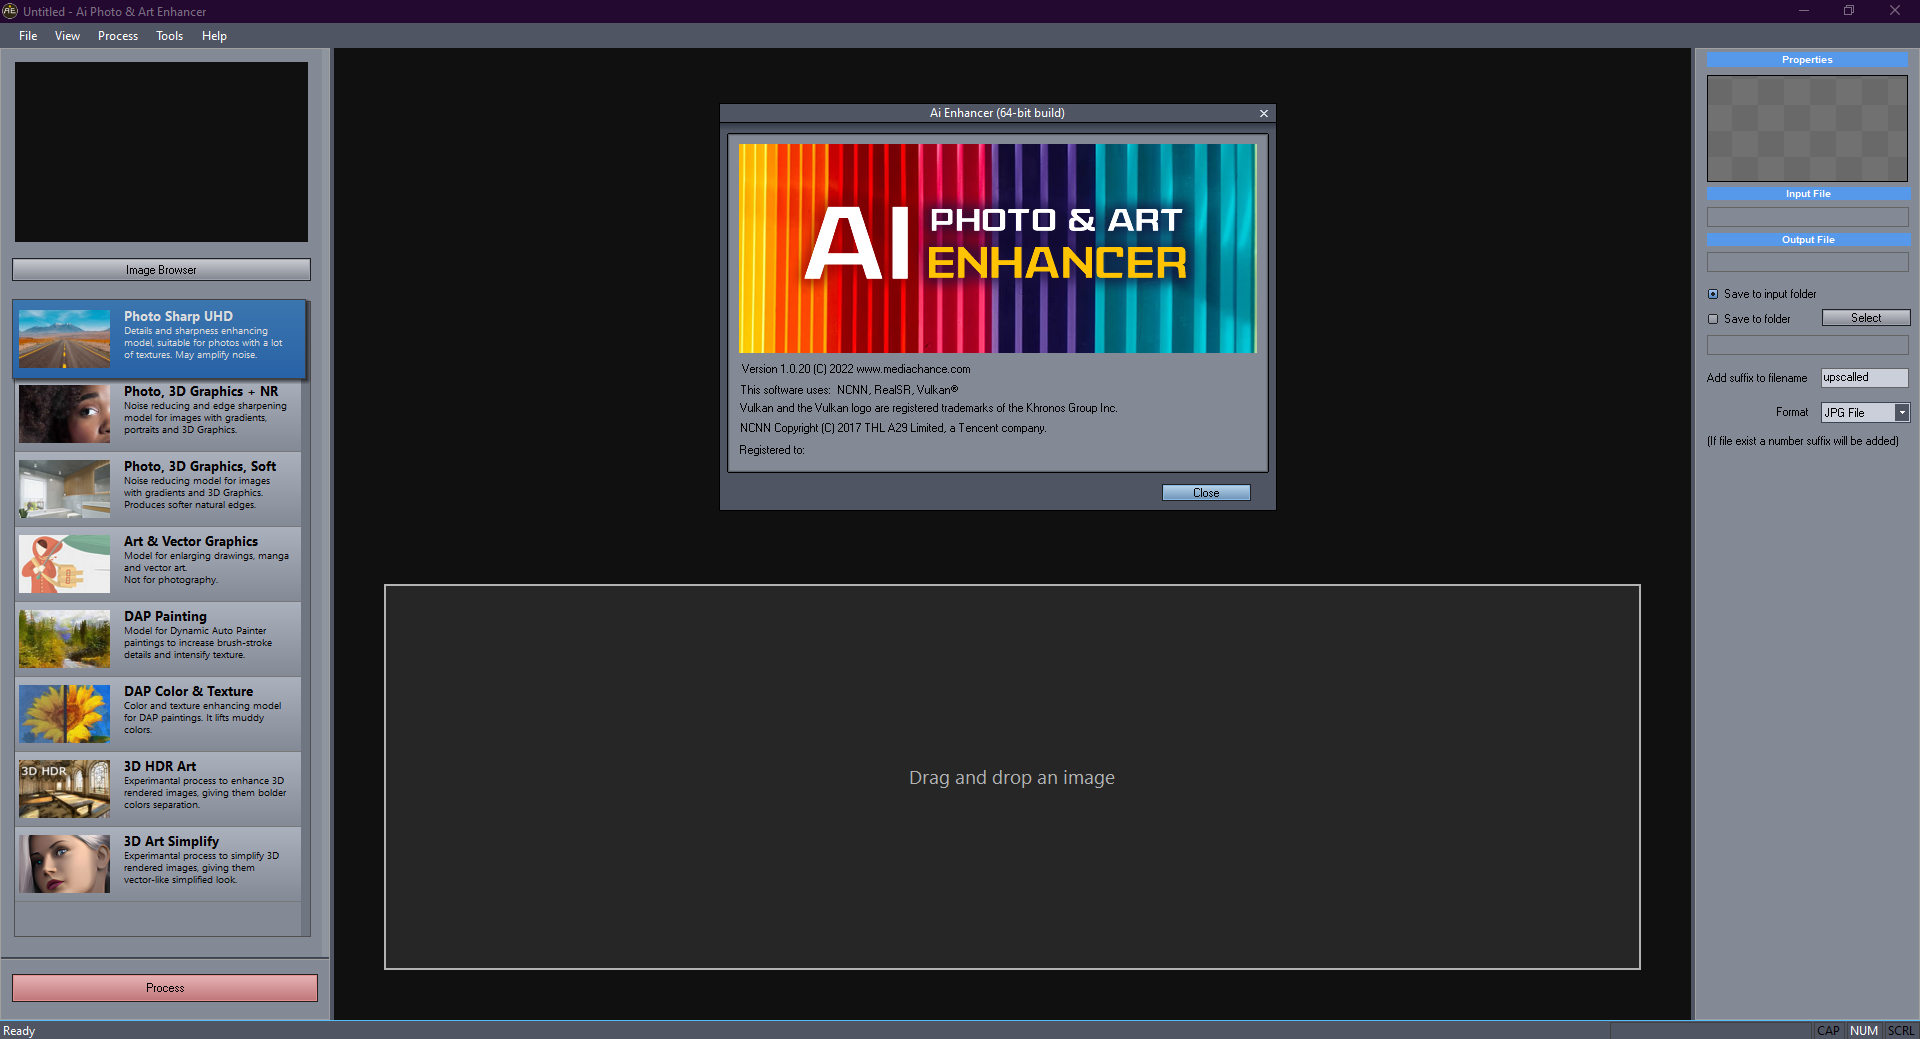1920x1039 pixels.
Task: Edit the filename suffix field 'upscalled'
Action: (x=1864, y=378)
